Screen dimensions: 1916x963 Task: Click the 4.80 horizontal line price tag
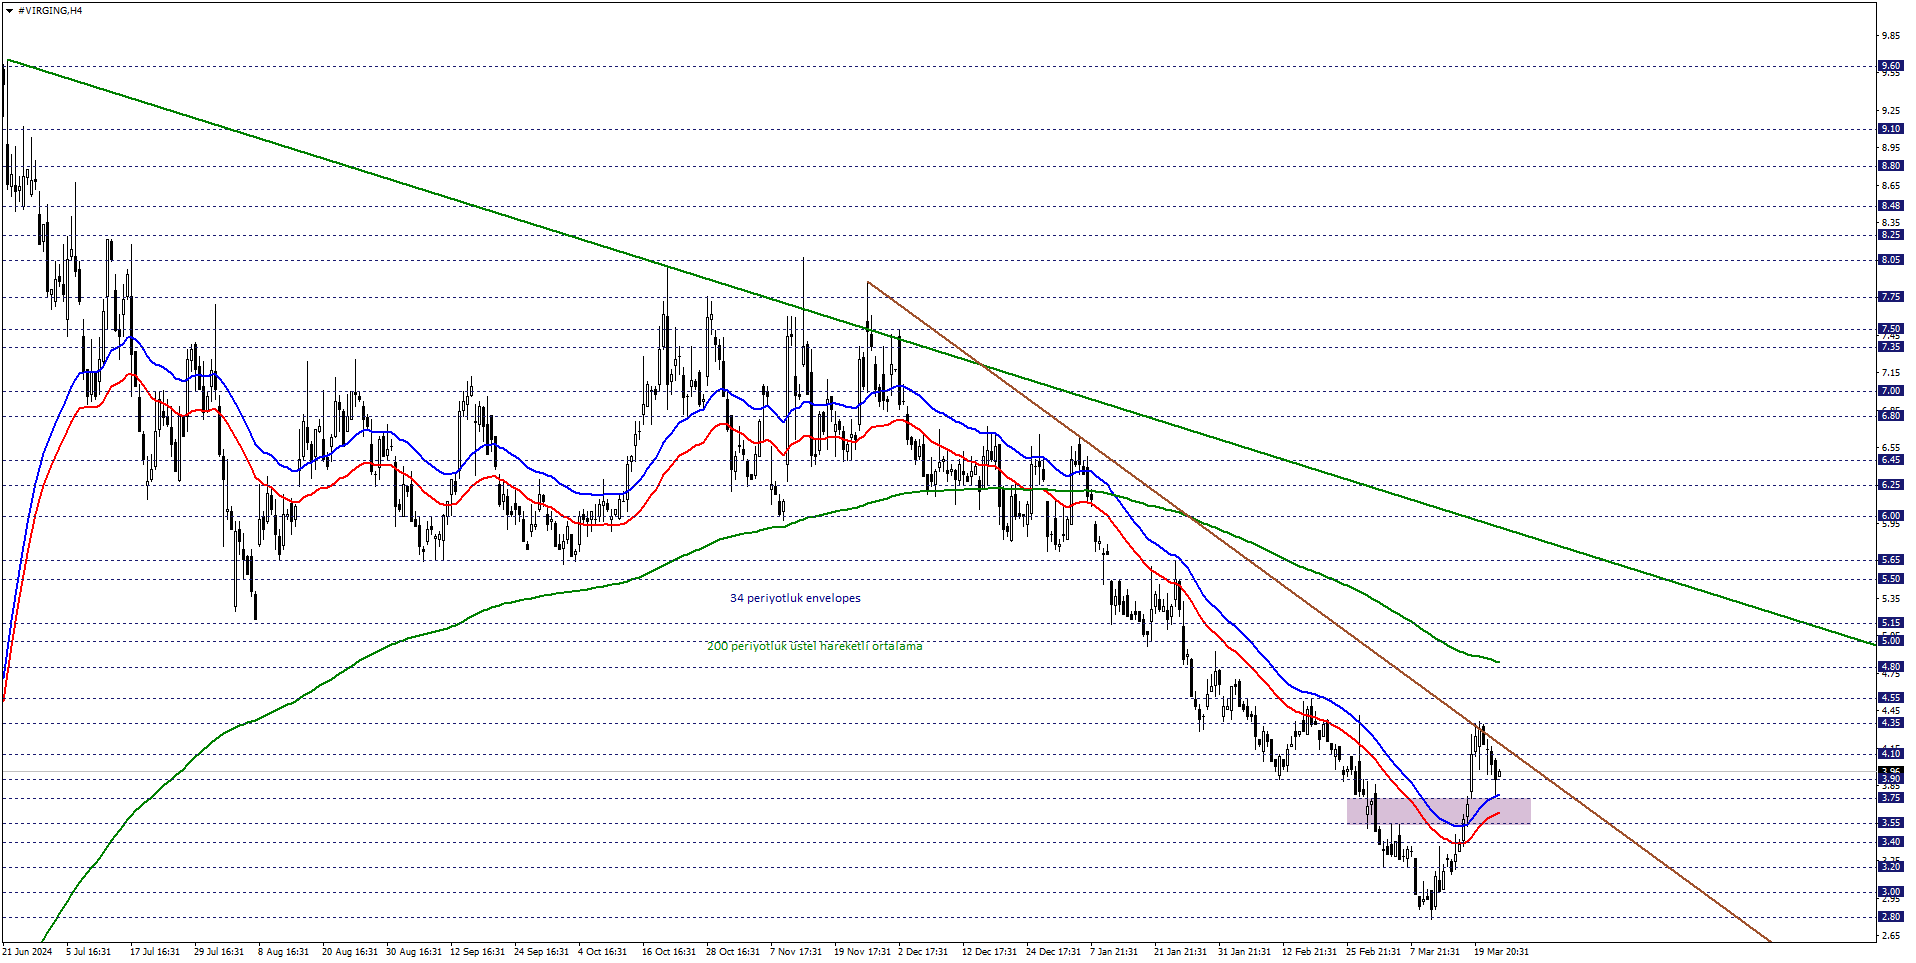(x=1891, y=667)
